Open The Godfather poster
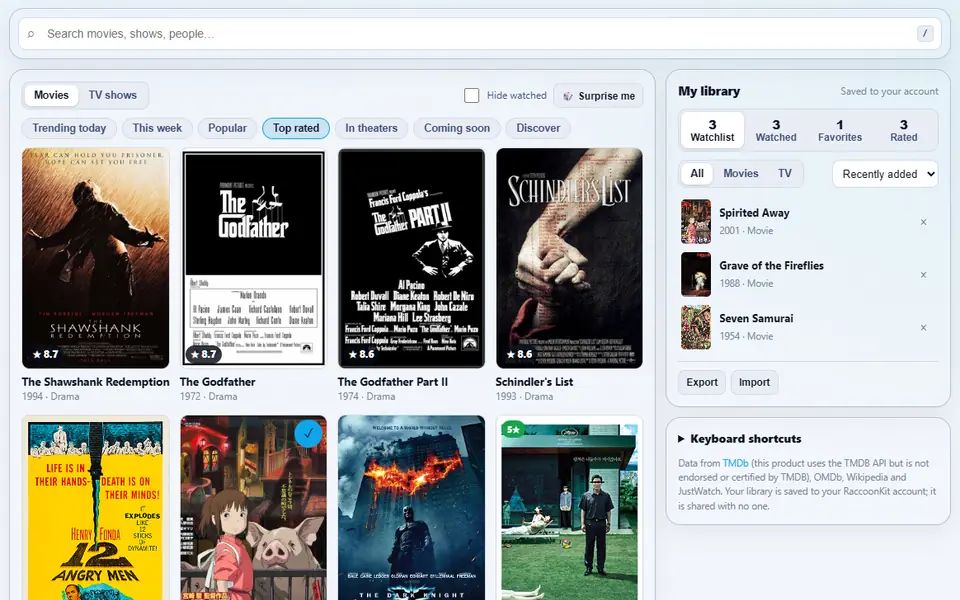Image resolution: width=960 pixels, height=600 pixels. pos(253,258)
